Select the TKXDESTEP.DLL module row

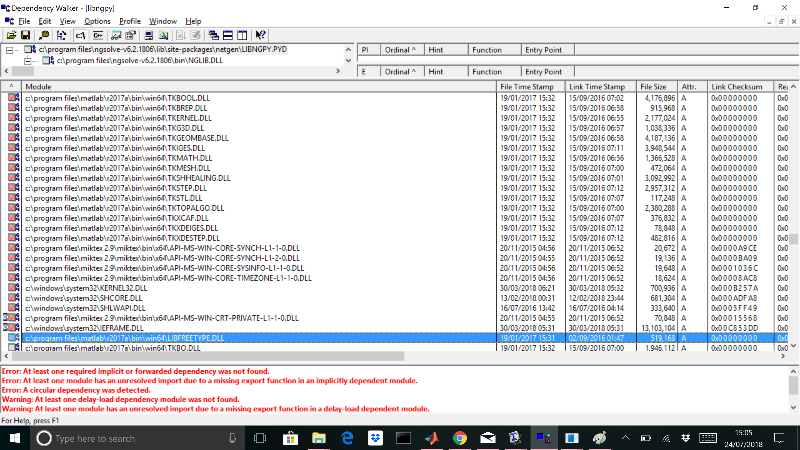394,238
